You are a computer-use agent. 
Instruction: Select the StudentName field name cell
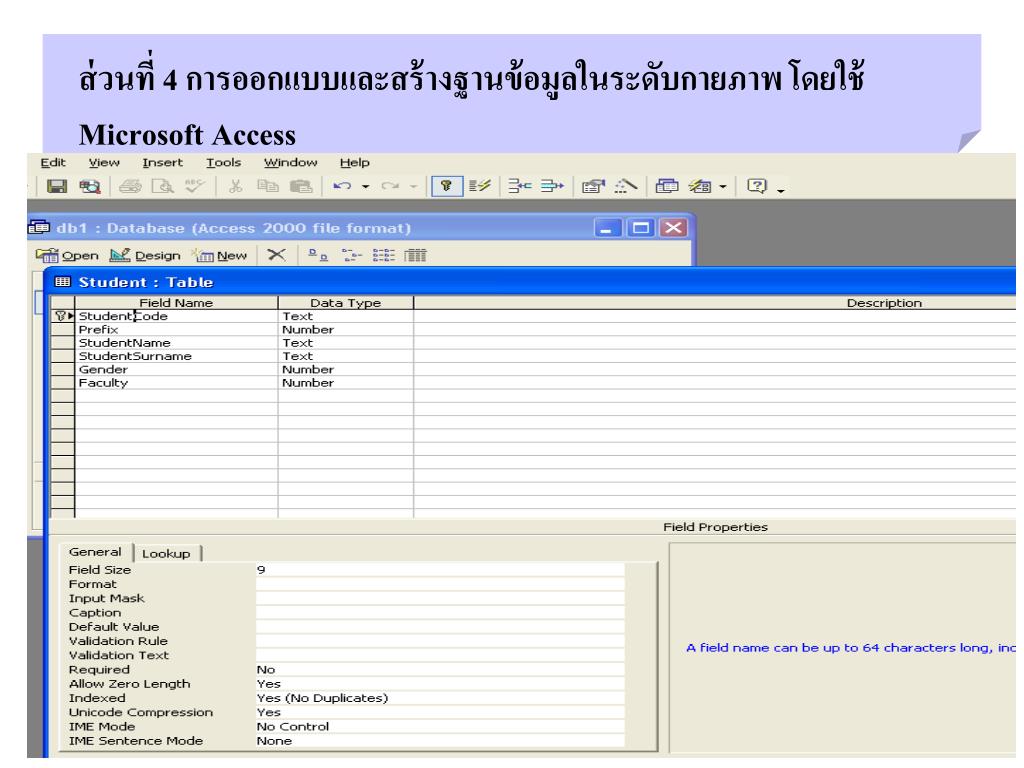coord(176,343)
